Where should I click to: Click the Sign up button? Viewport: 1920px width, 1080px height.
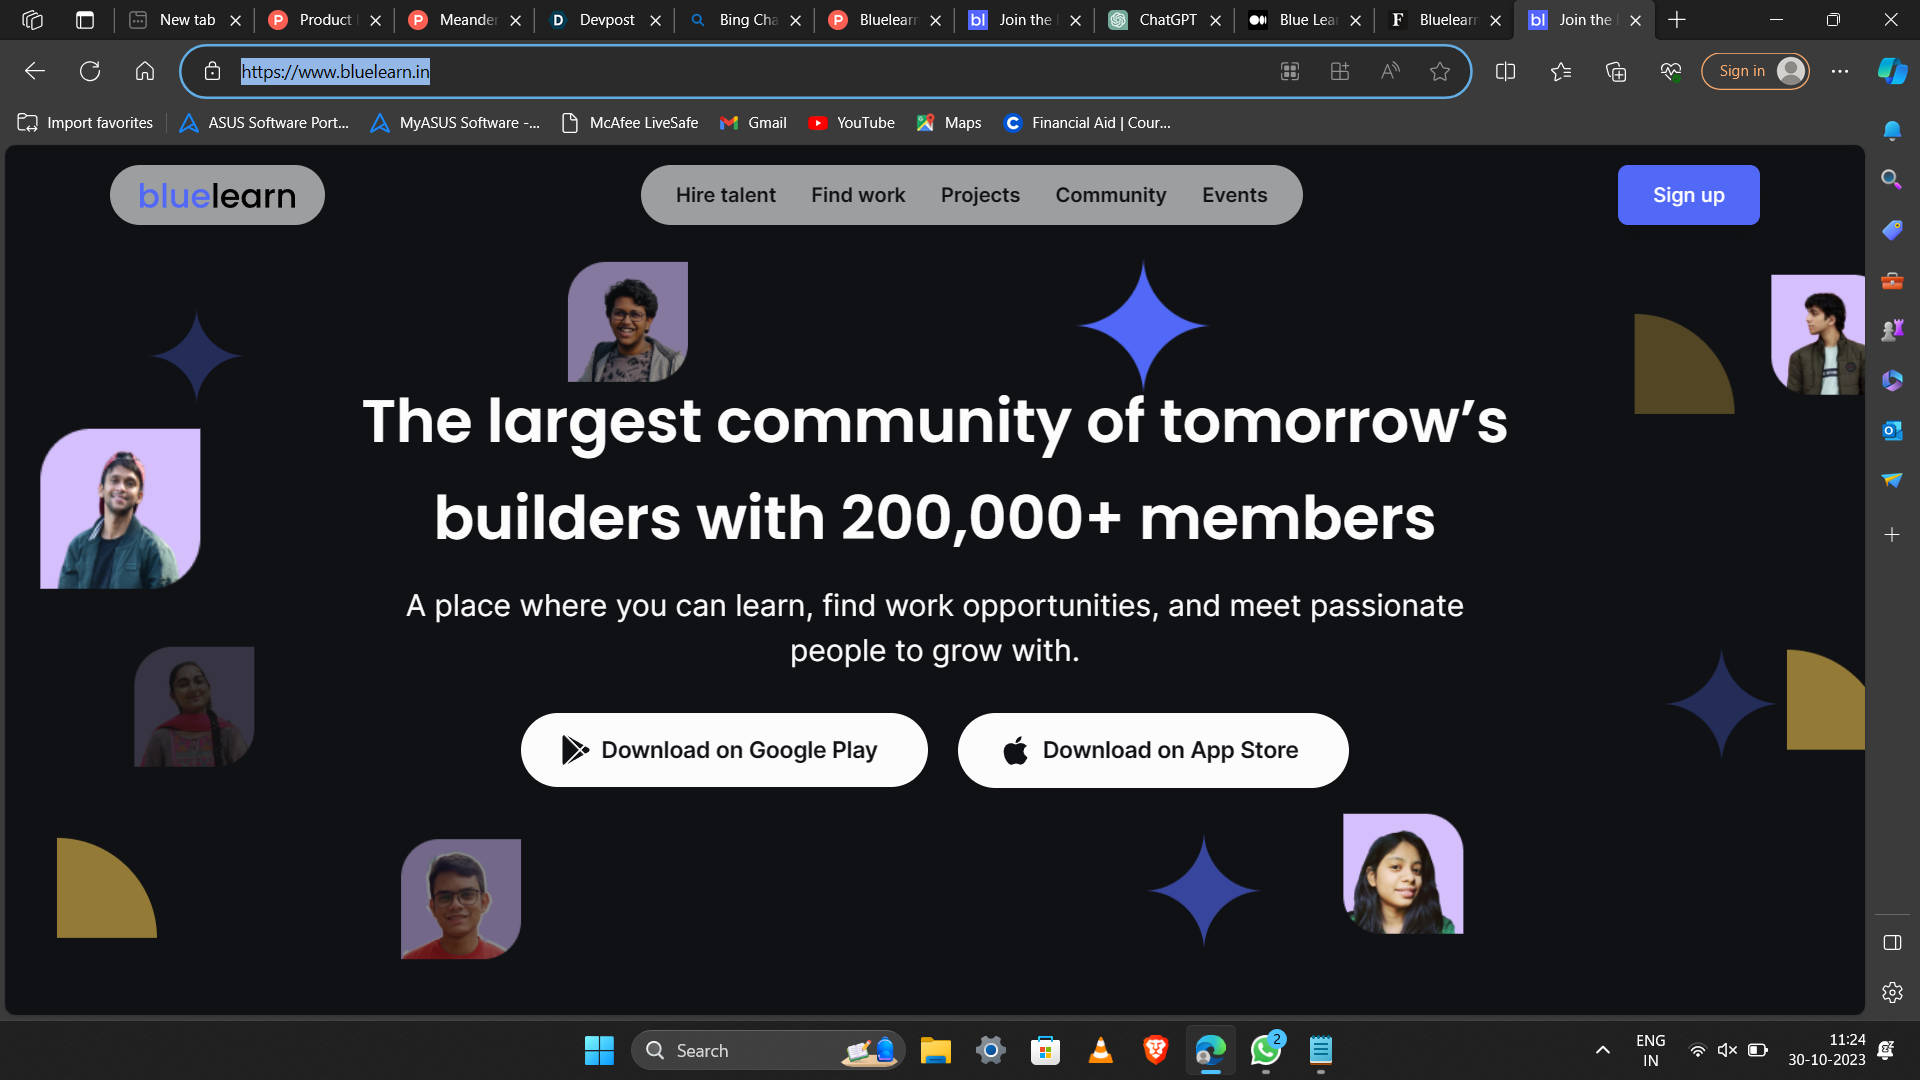coord(1688,195)
